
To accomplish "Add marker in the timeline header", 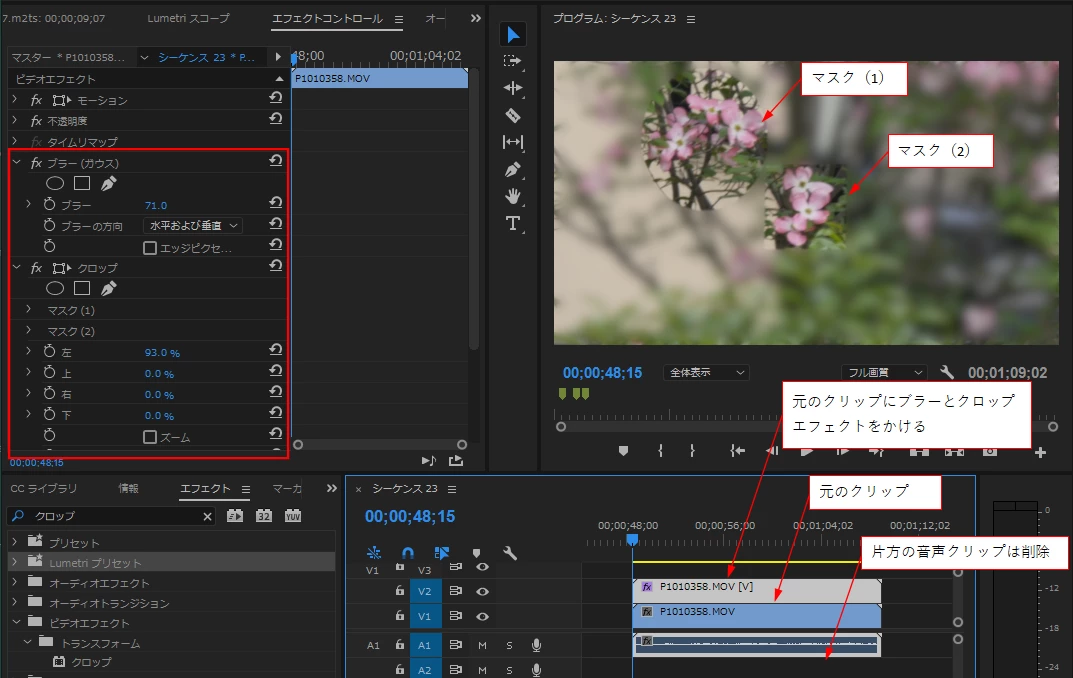I will [x=477, y=553].
